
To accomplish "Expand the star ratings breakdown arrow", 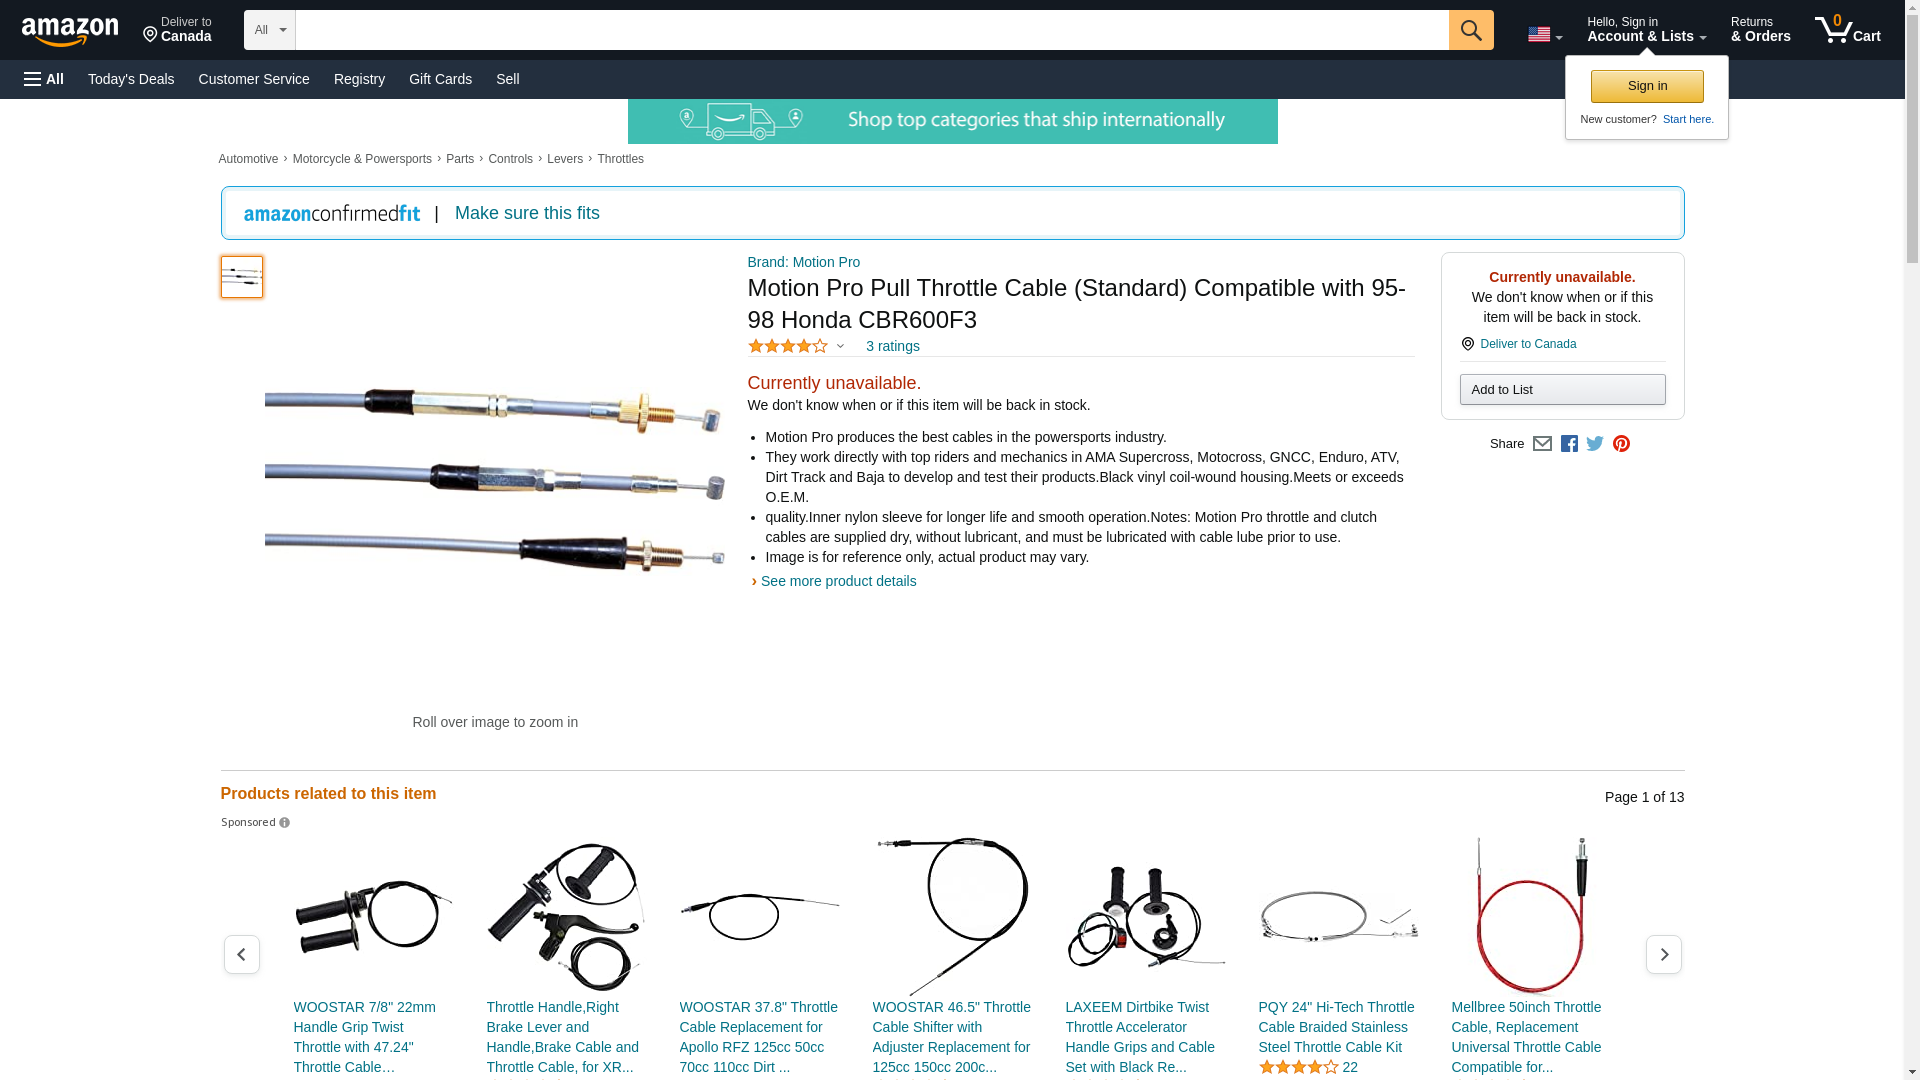I will pyautogui.click(x=840, y=347).
